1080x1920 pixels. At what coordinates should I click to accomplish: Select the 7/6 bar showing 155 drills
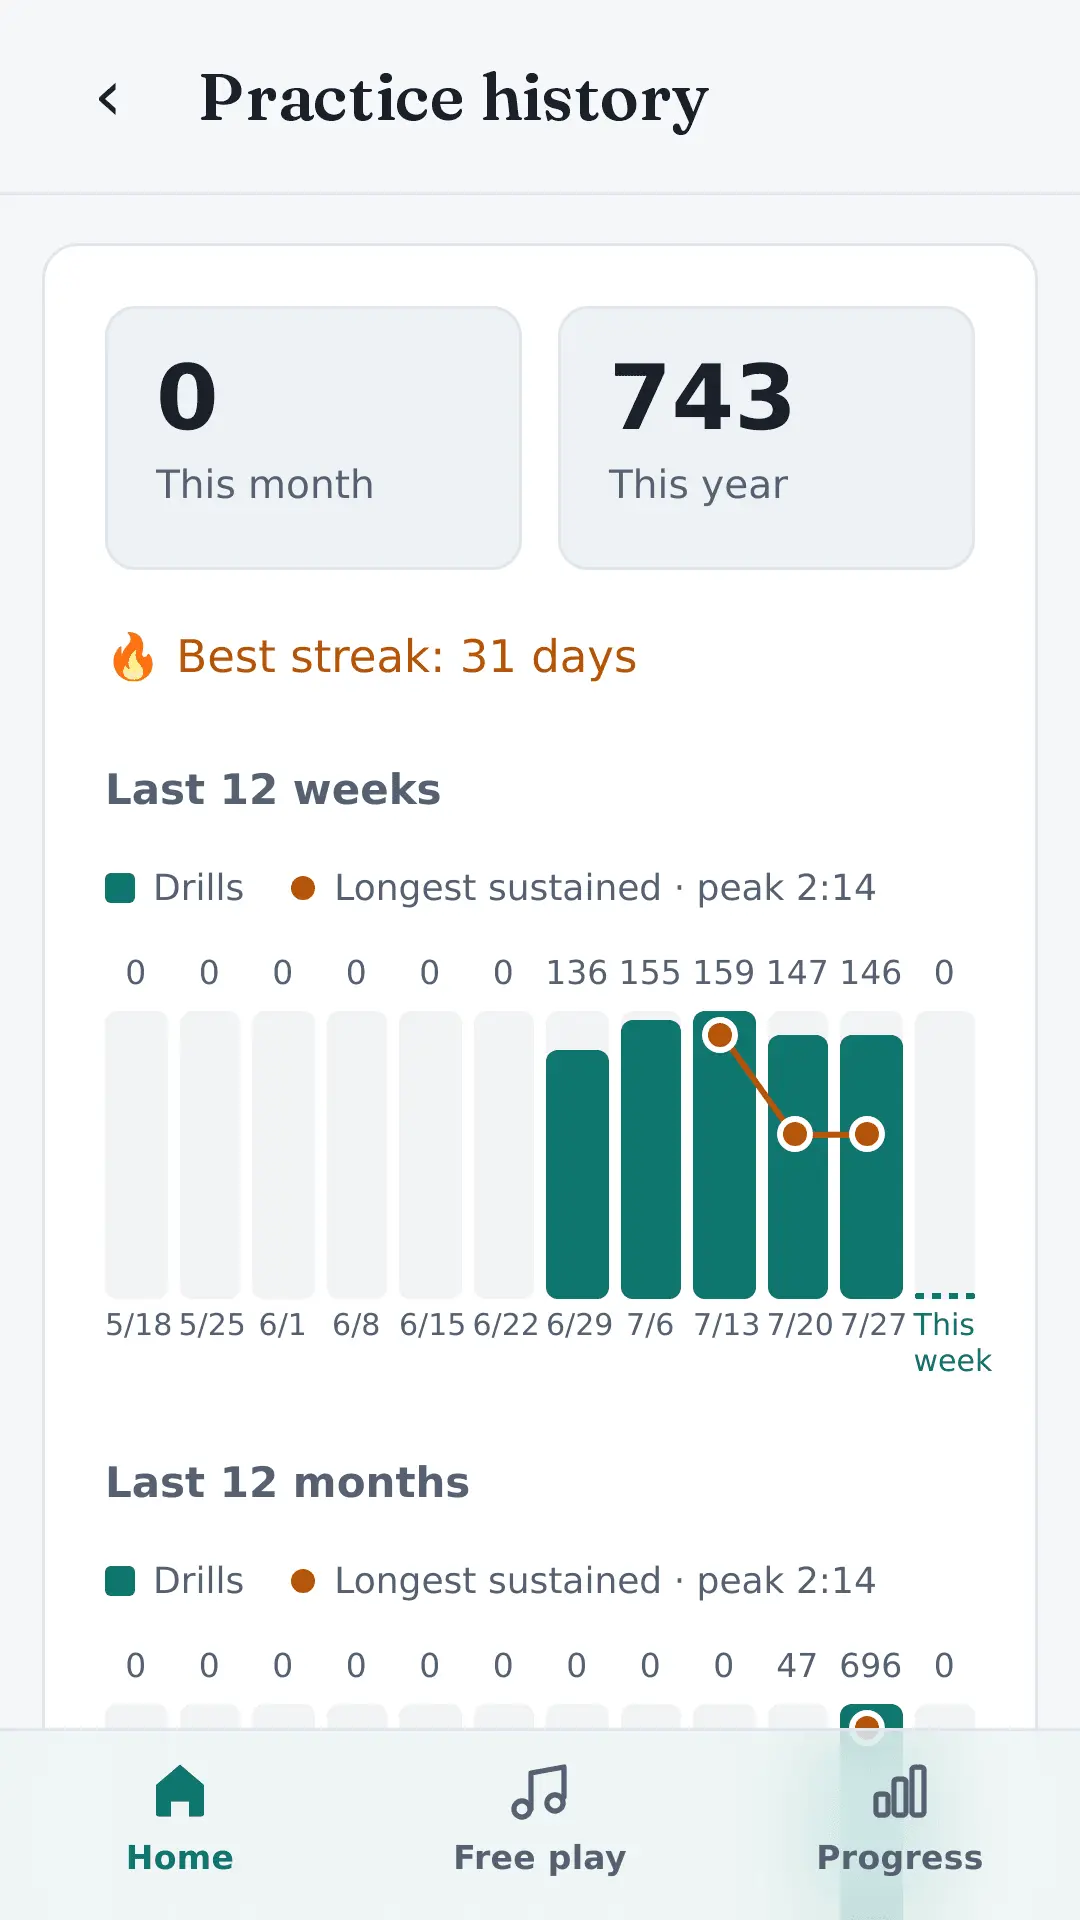[651, 1159]
